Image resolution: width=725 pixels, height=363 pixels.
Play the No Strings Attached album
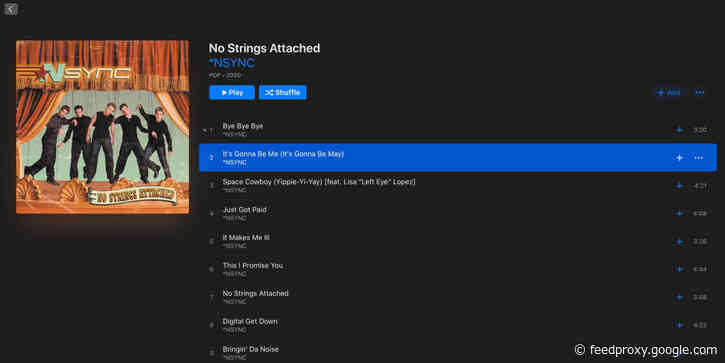tap(232, 92)
